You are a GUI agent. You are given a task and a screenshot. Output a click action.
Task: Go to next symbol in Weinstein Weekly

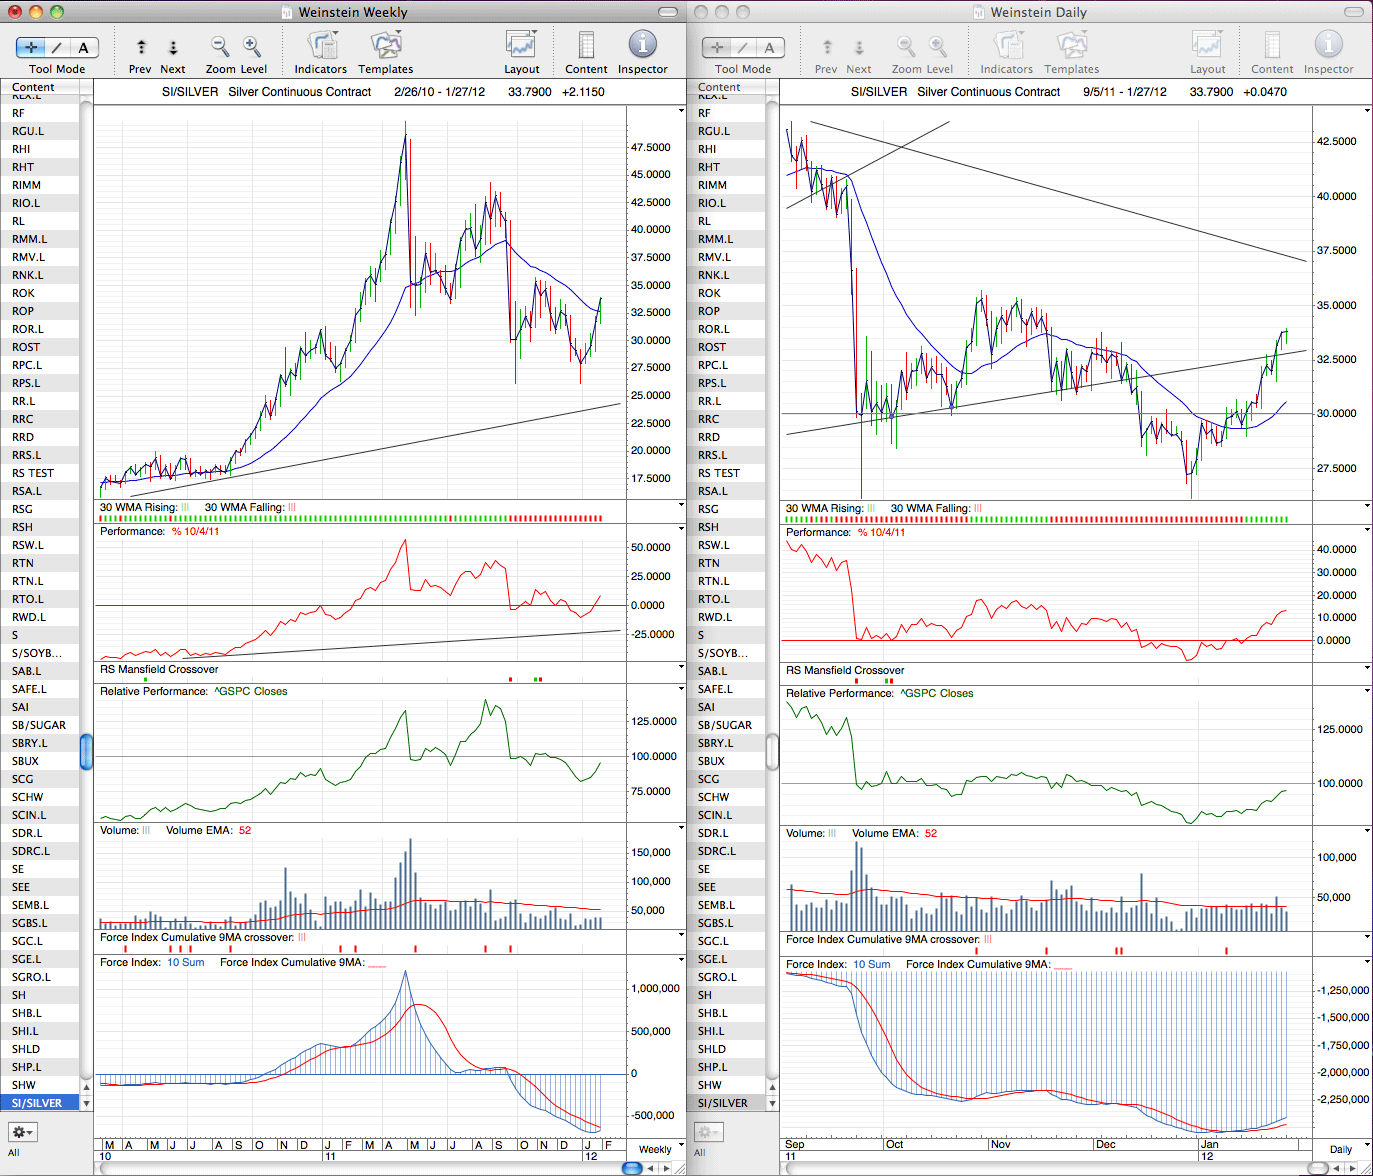tap(173, 47)
